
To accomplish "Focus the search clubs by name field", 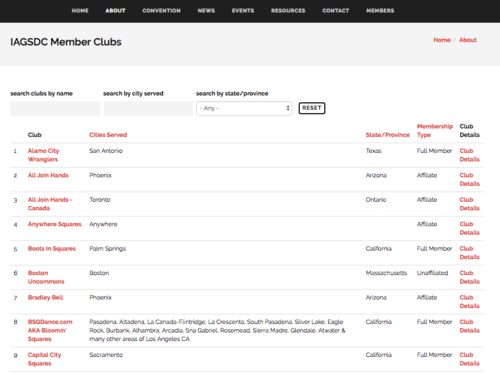I will (55, 108).
